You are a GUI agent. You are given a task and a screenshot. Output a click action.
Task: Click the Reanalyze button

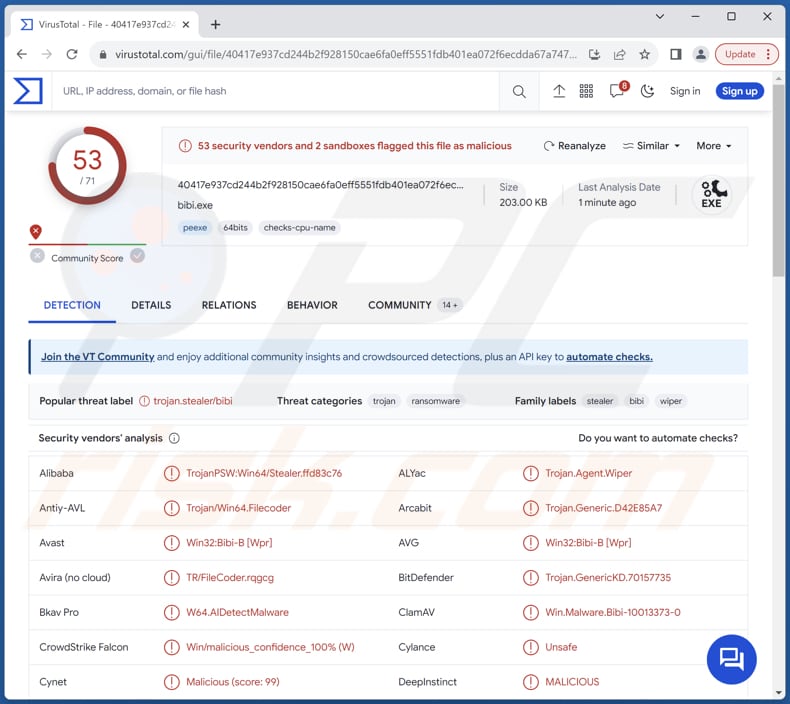(x=574, y=146)
